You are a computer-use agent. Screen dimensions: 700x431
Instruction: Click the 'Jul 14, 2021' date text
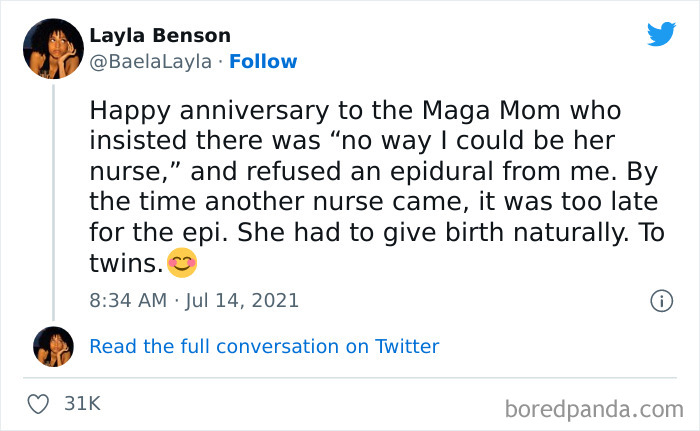pyautogui.click(x=240, y=300)
